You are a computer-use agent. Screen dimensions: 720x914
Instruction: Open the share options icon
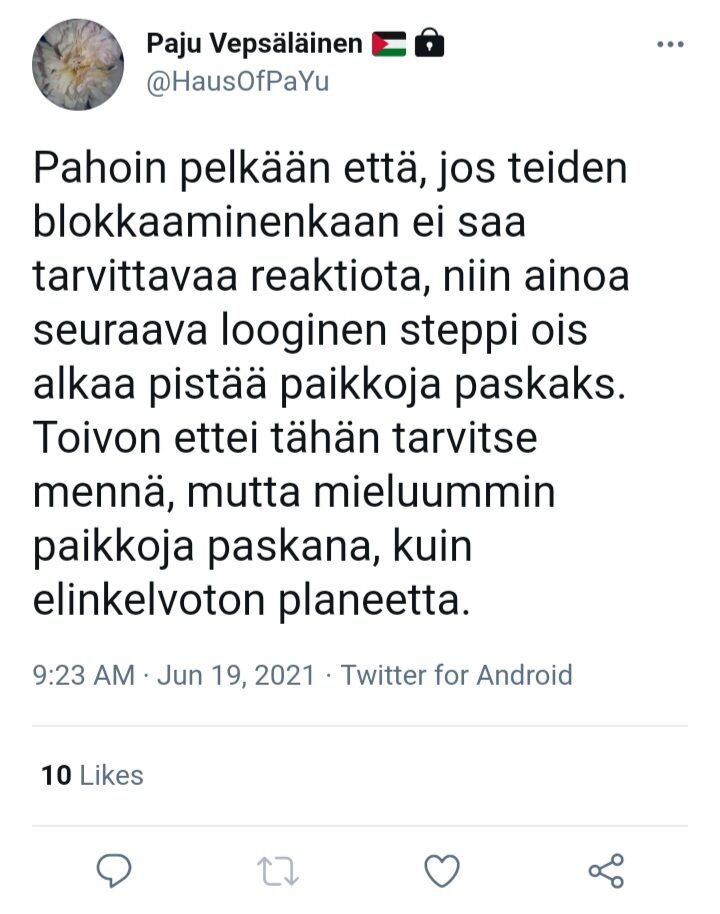point(606,870)
